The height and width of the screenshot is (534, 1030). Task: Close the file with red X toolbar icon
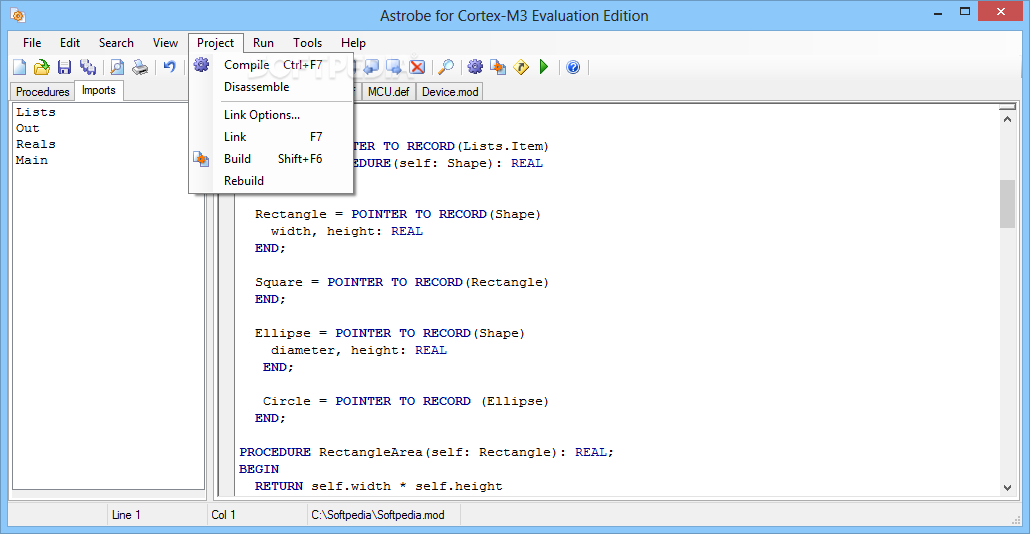(417, 67)
